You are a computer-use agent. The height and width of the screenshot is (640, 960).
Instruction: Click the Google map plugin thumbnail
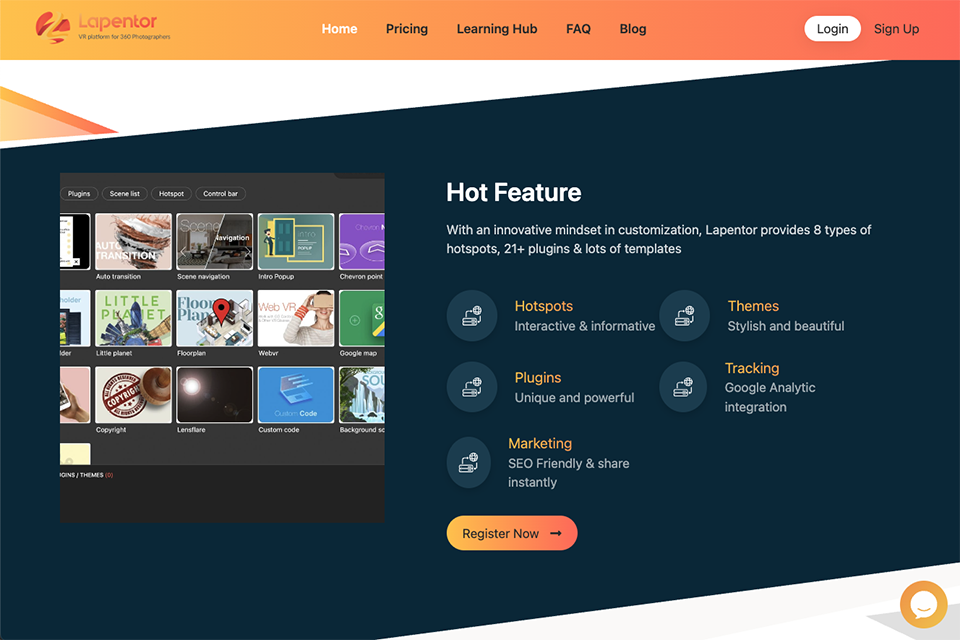[x=362, y=318]
